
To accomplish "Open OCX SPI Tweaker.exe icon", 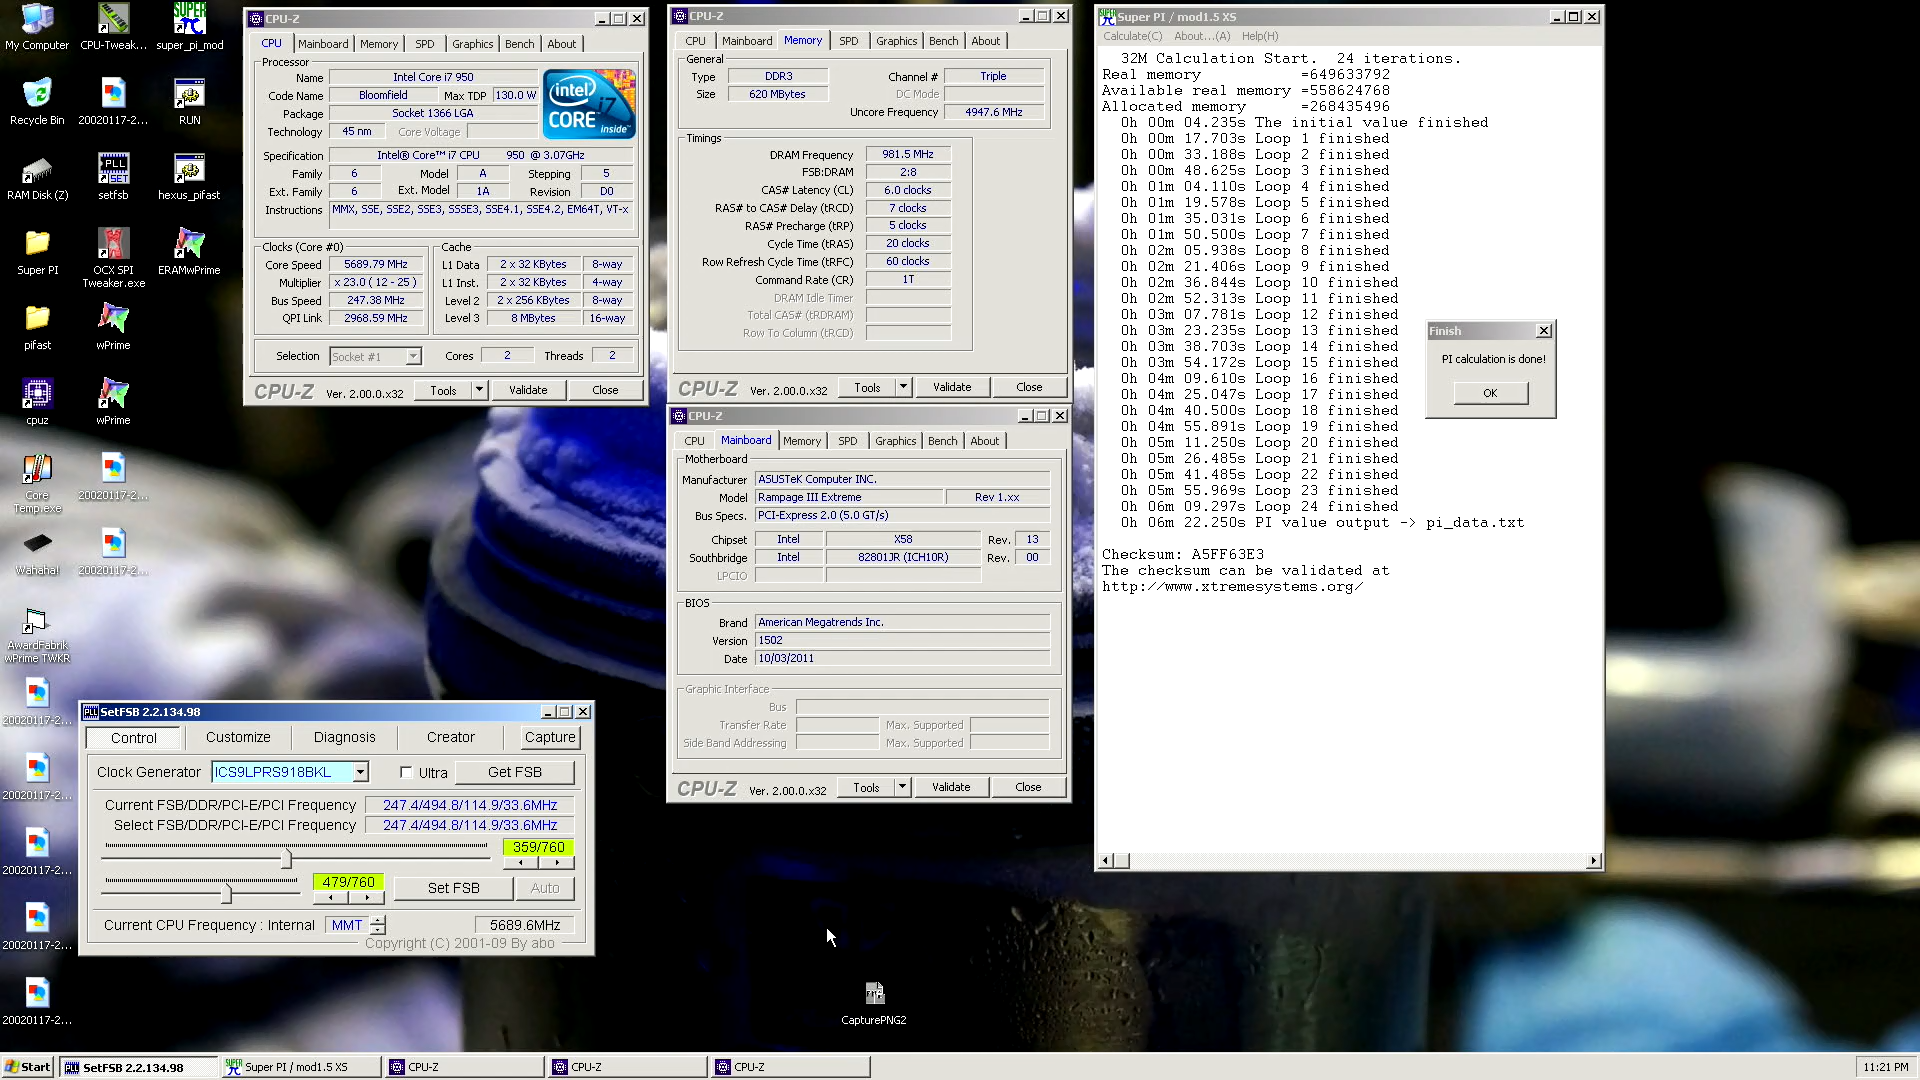I will (113, 257).
